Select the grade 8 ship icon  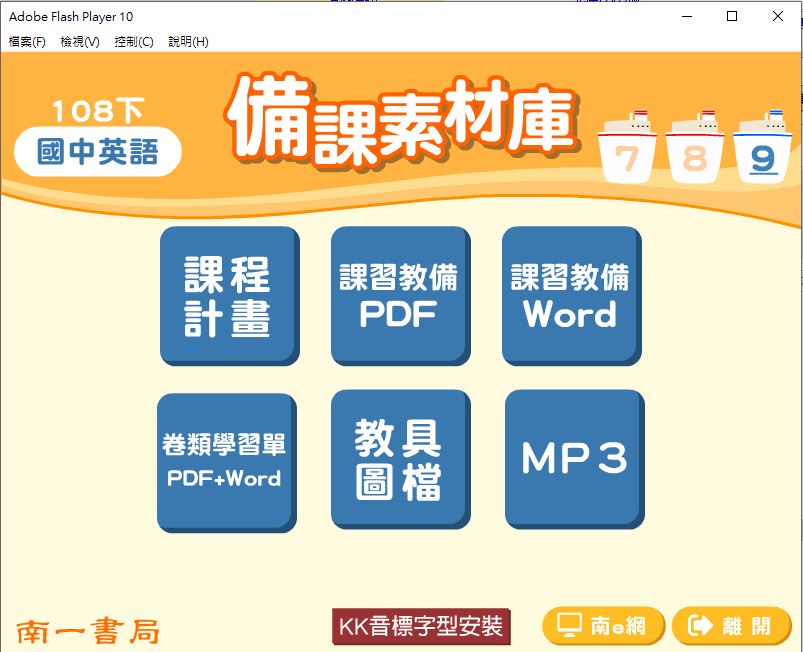pos(695,148)
